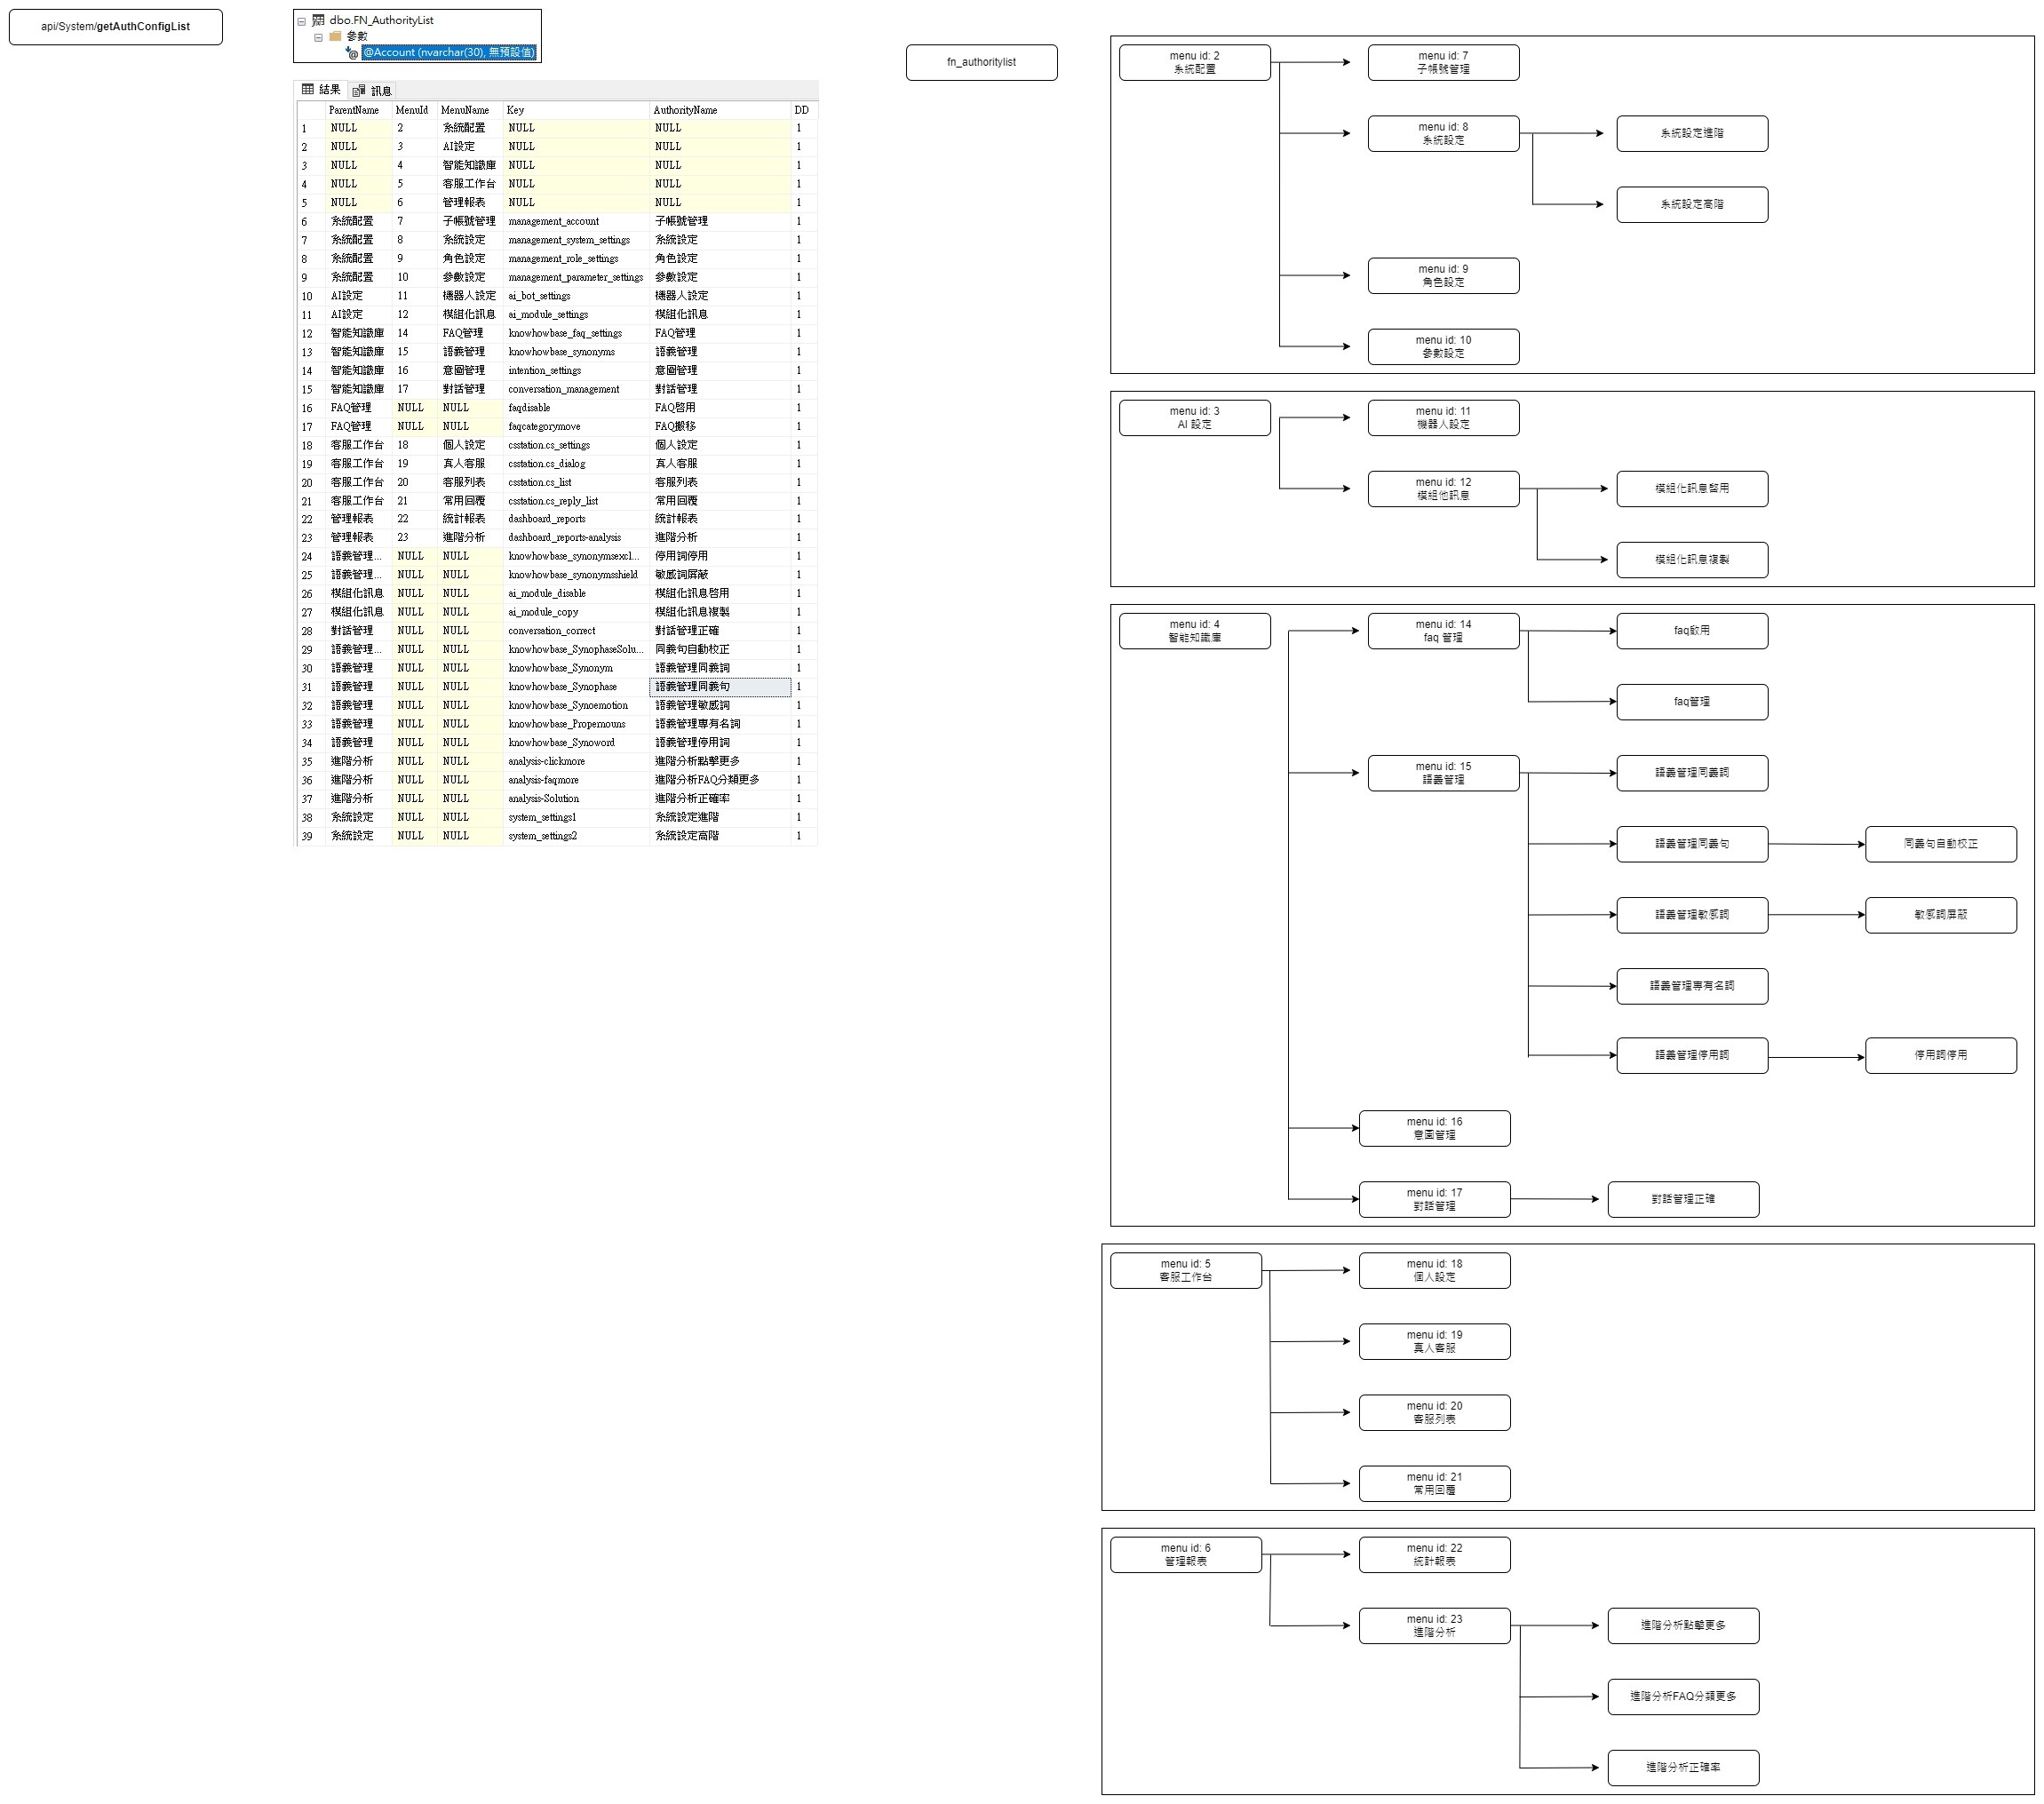Select the 語義管理專有名詞 diagram node
This screenshot has width=2044, height=1804.
point(1692,985)
